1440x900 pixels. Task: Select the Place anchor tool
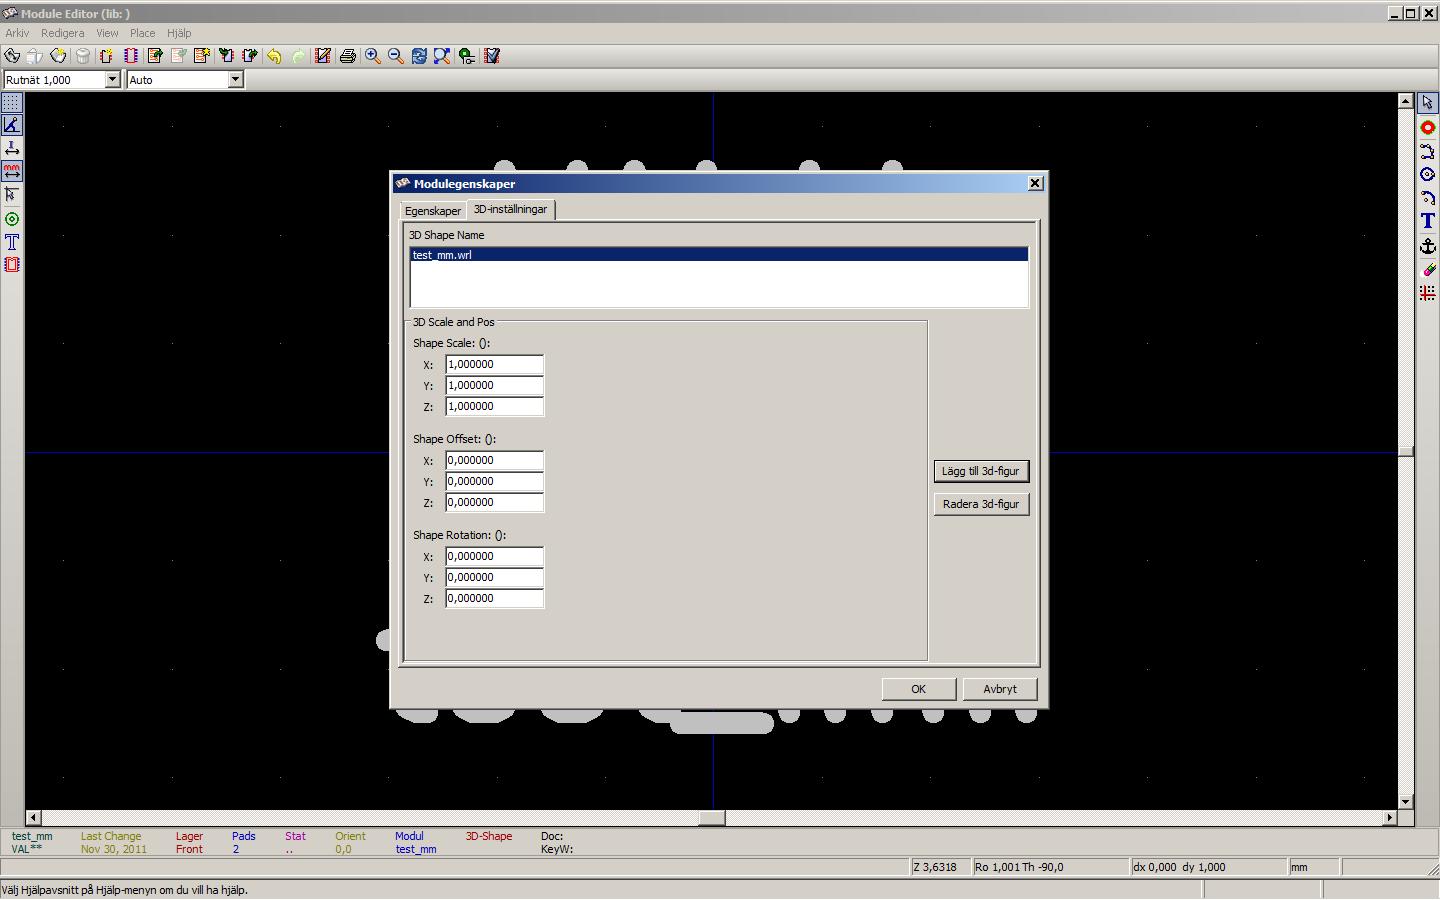coord(1427,246)
